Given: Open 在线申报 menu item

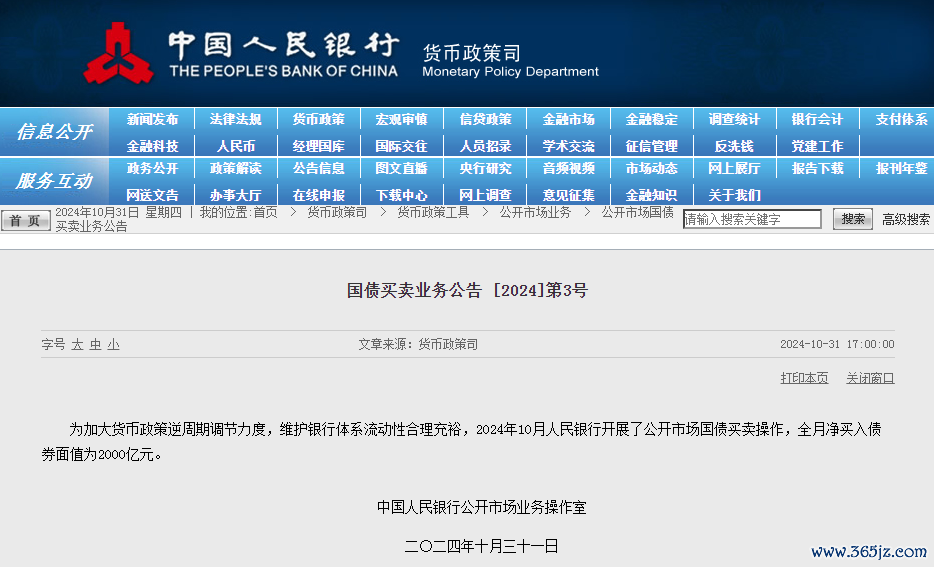Looking at the screenshot, I should click(319, 195).
